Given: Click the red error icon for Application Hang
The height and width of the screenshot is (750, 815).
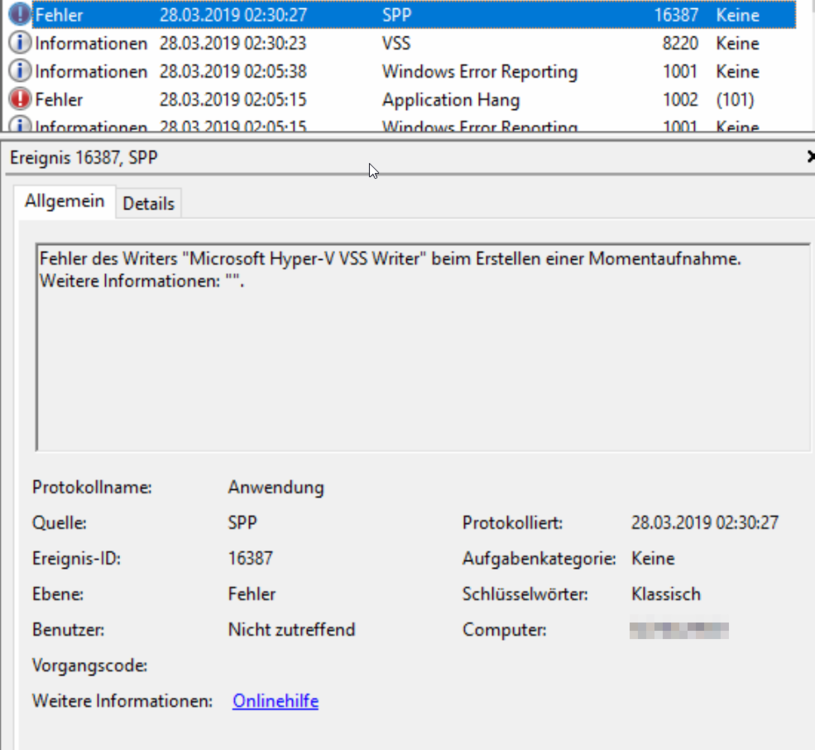Looking at the screenshot, I should tap(19, 99).
